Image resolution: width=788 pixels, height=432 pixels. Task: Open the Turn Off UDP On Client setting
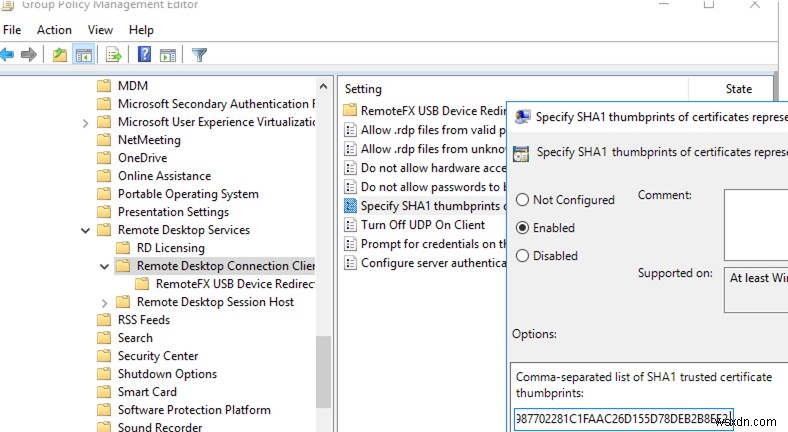click(422, 225)
